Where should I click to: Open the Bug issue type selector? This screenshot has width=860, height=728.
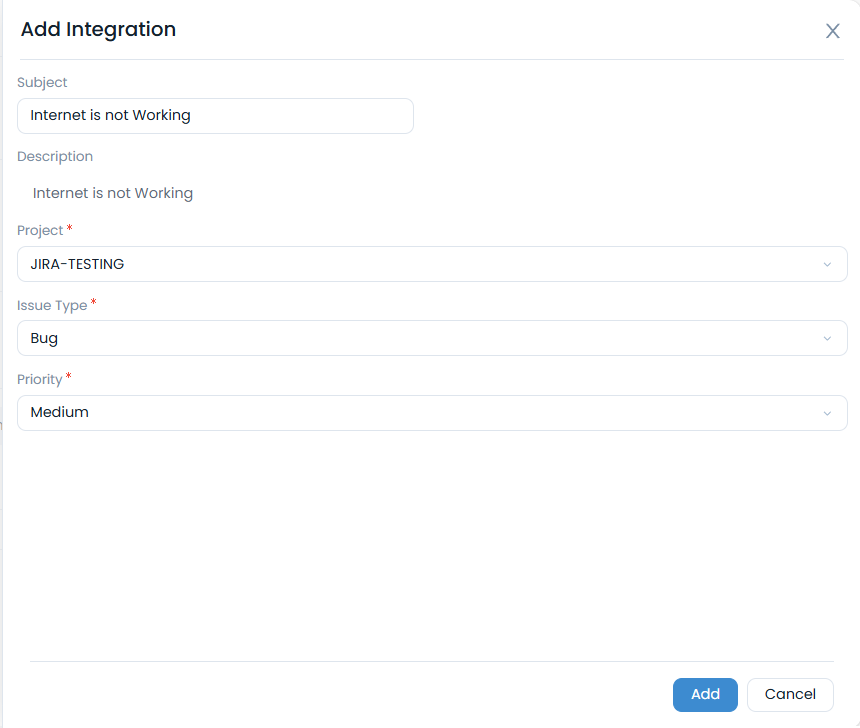pyautogui.click(x=430, y=338)
